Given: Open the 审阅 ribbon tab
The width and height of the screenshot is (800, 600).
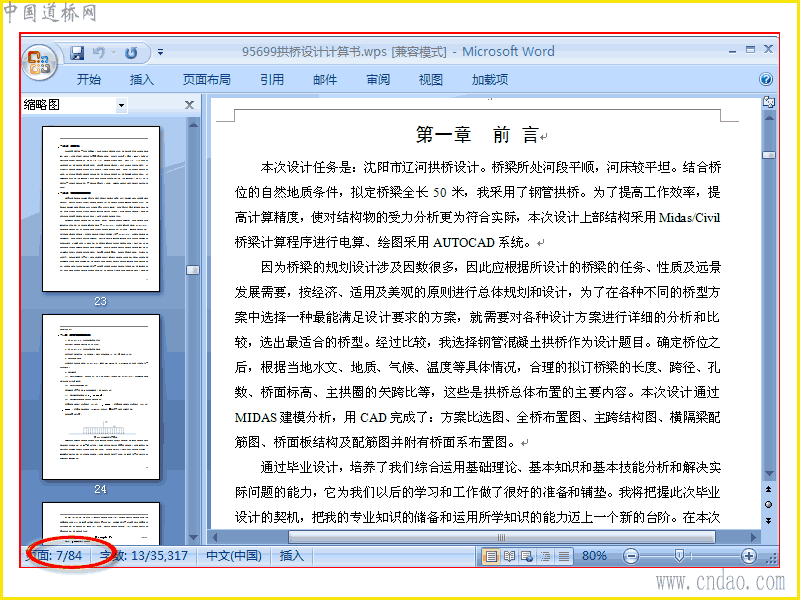Looking at the screenshot, I should coord(378,80).
